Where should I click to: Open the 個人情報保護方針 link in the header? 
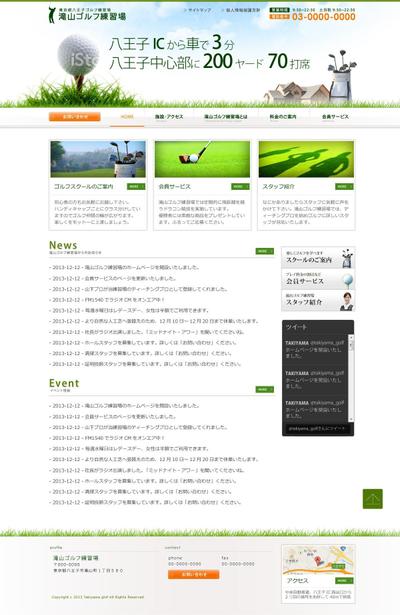(x=240, y=10)
